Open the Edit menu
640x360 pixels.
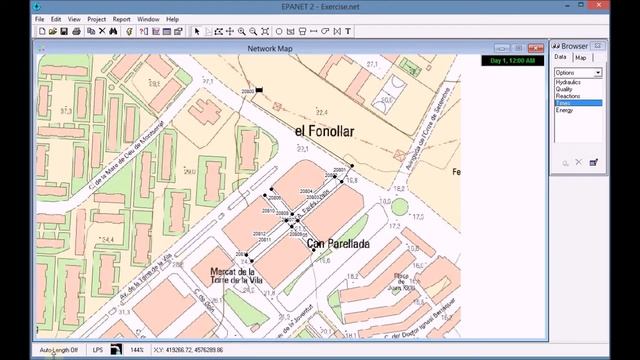click(x=56, y=19)
